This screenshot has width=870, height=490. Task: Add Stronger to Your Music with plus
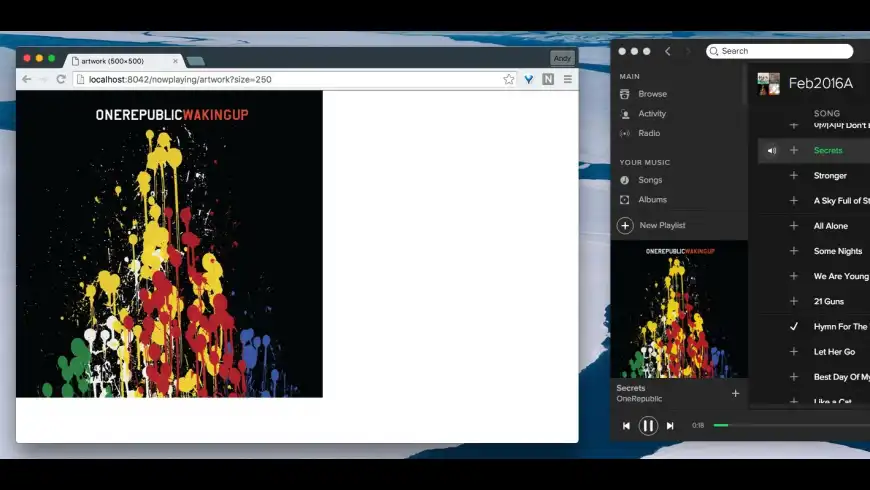(x=794, y=175)
